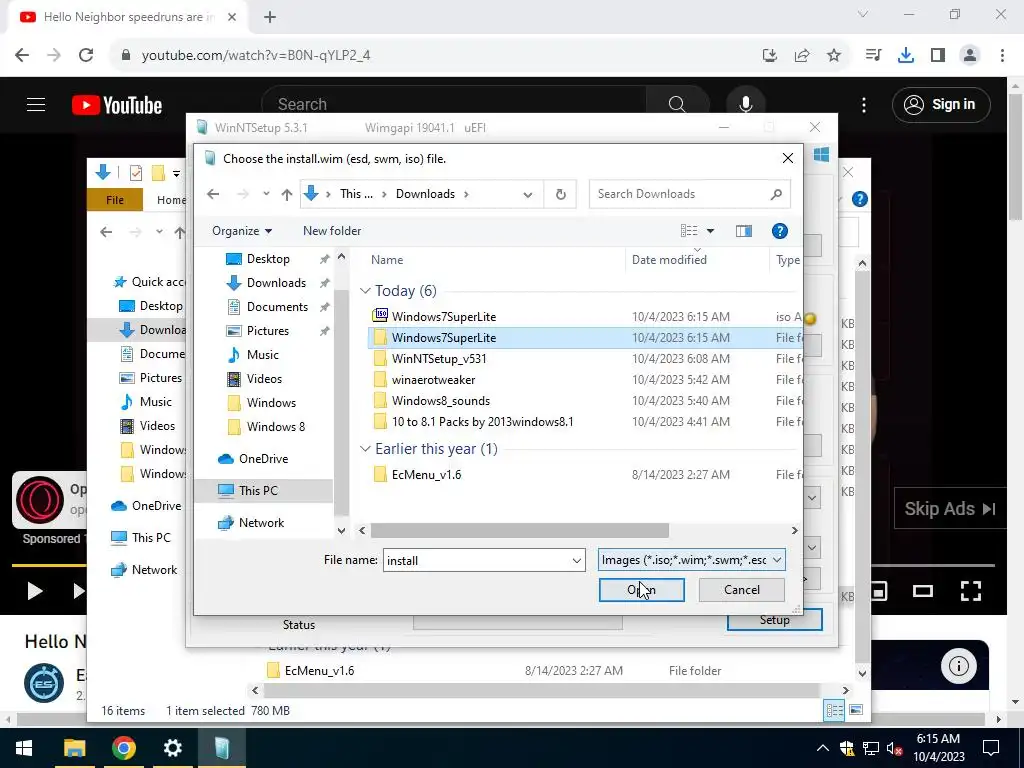Toggle the preview pane icon in dialog
Viewport: 1024px width, 768px height.
pos(743,231)
